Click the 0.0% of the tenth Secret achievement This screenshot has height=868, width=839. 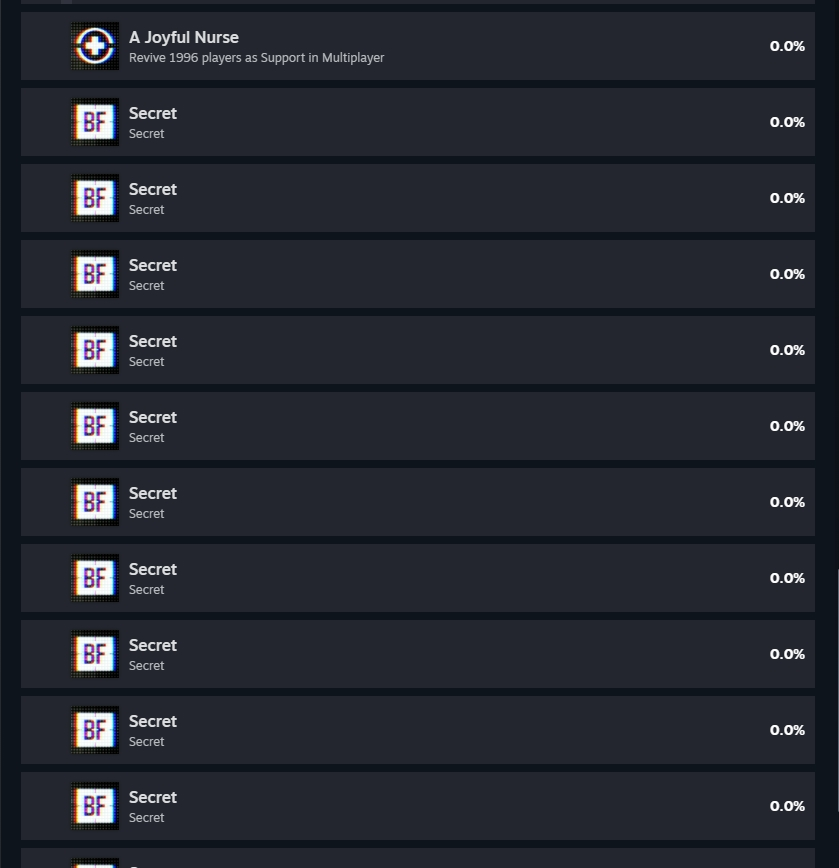coord(787,806)
